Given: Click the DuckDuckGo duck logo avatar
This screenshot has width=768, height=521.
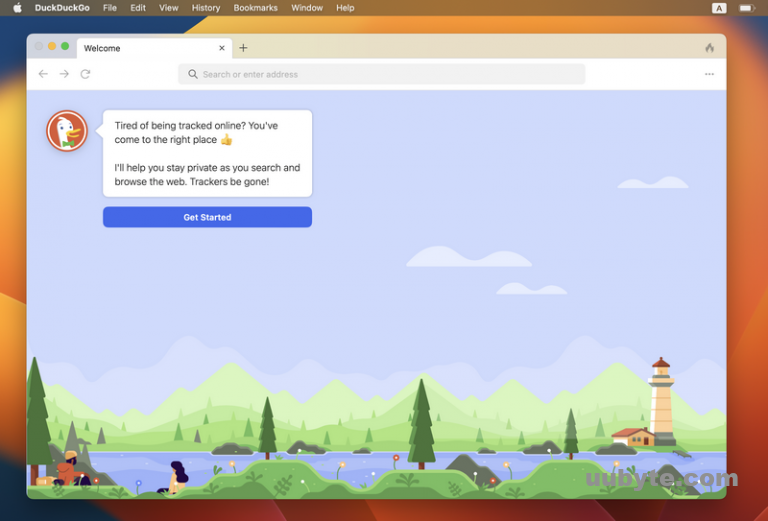Looking at the screenshot, I should [67, 131].
